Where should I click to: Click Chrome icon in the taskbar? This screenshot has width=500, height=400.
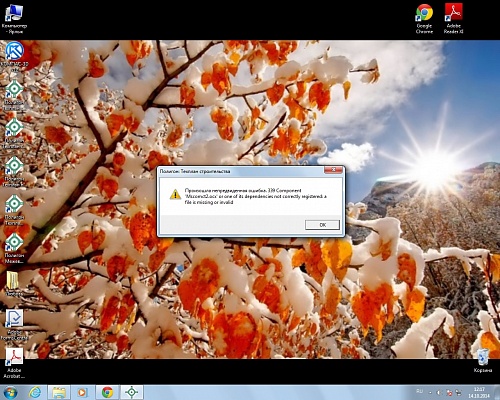(107, 393)
